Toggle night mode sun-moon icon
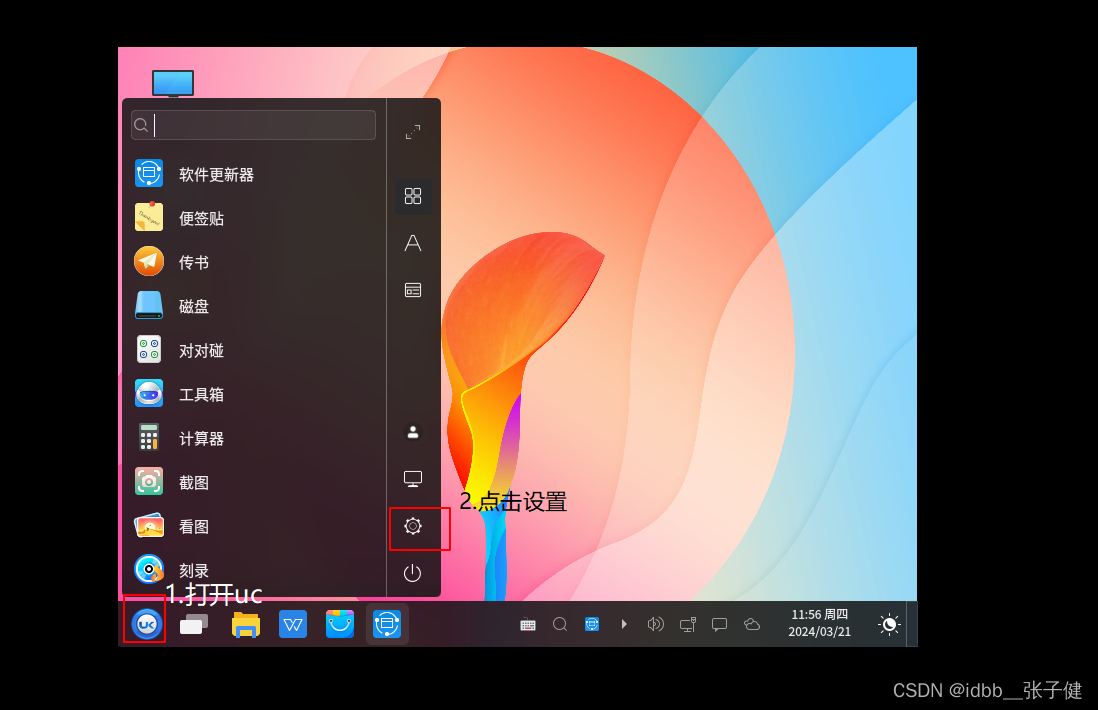The image size is (1098, 710). point(889,624)
